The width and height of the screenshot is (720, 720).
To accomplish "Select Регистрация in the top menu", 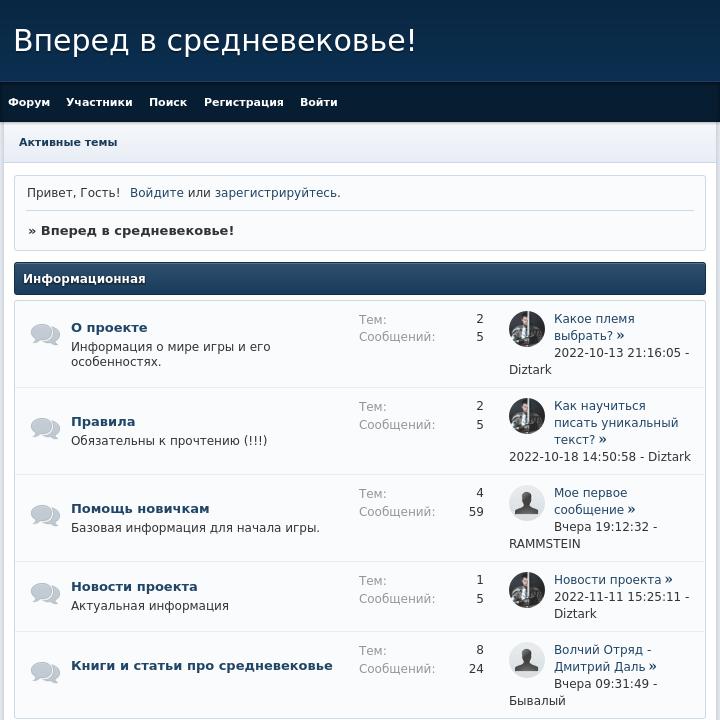I will (x=244, y=102).
